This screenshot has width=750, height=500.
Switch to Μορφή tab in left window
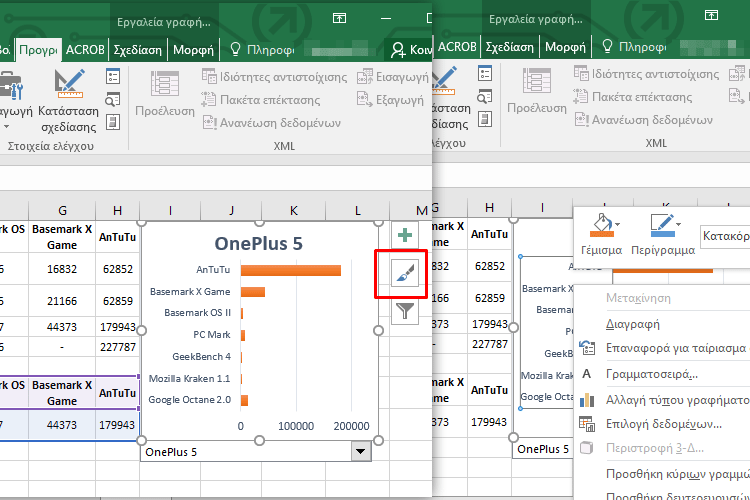[x=193, y=50]
